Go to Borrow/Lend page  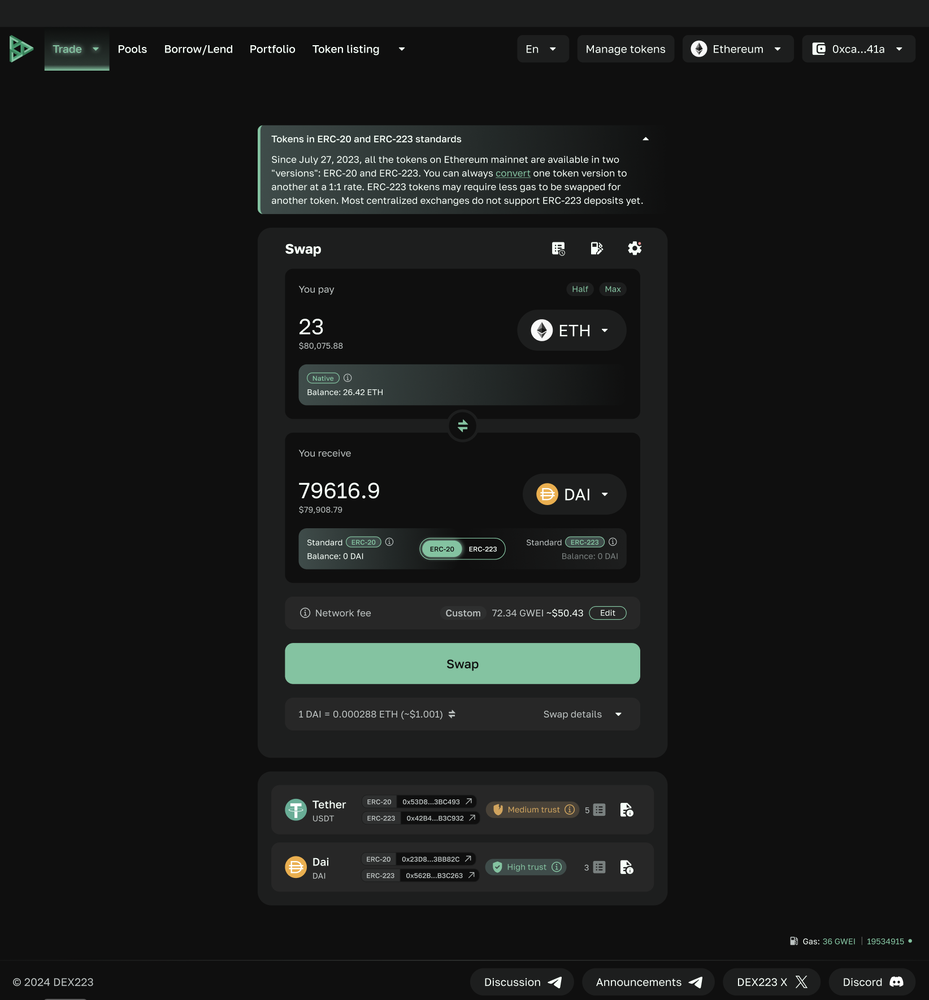point(198,49)
